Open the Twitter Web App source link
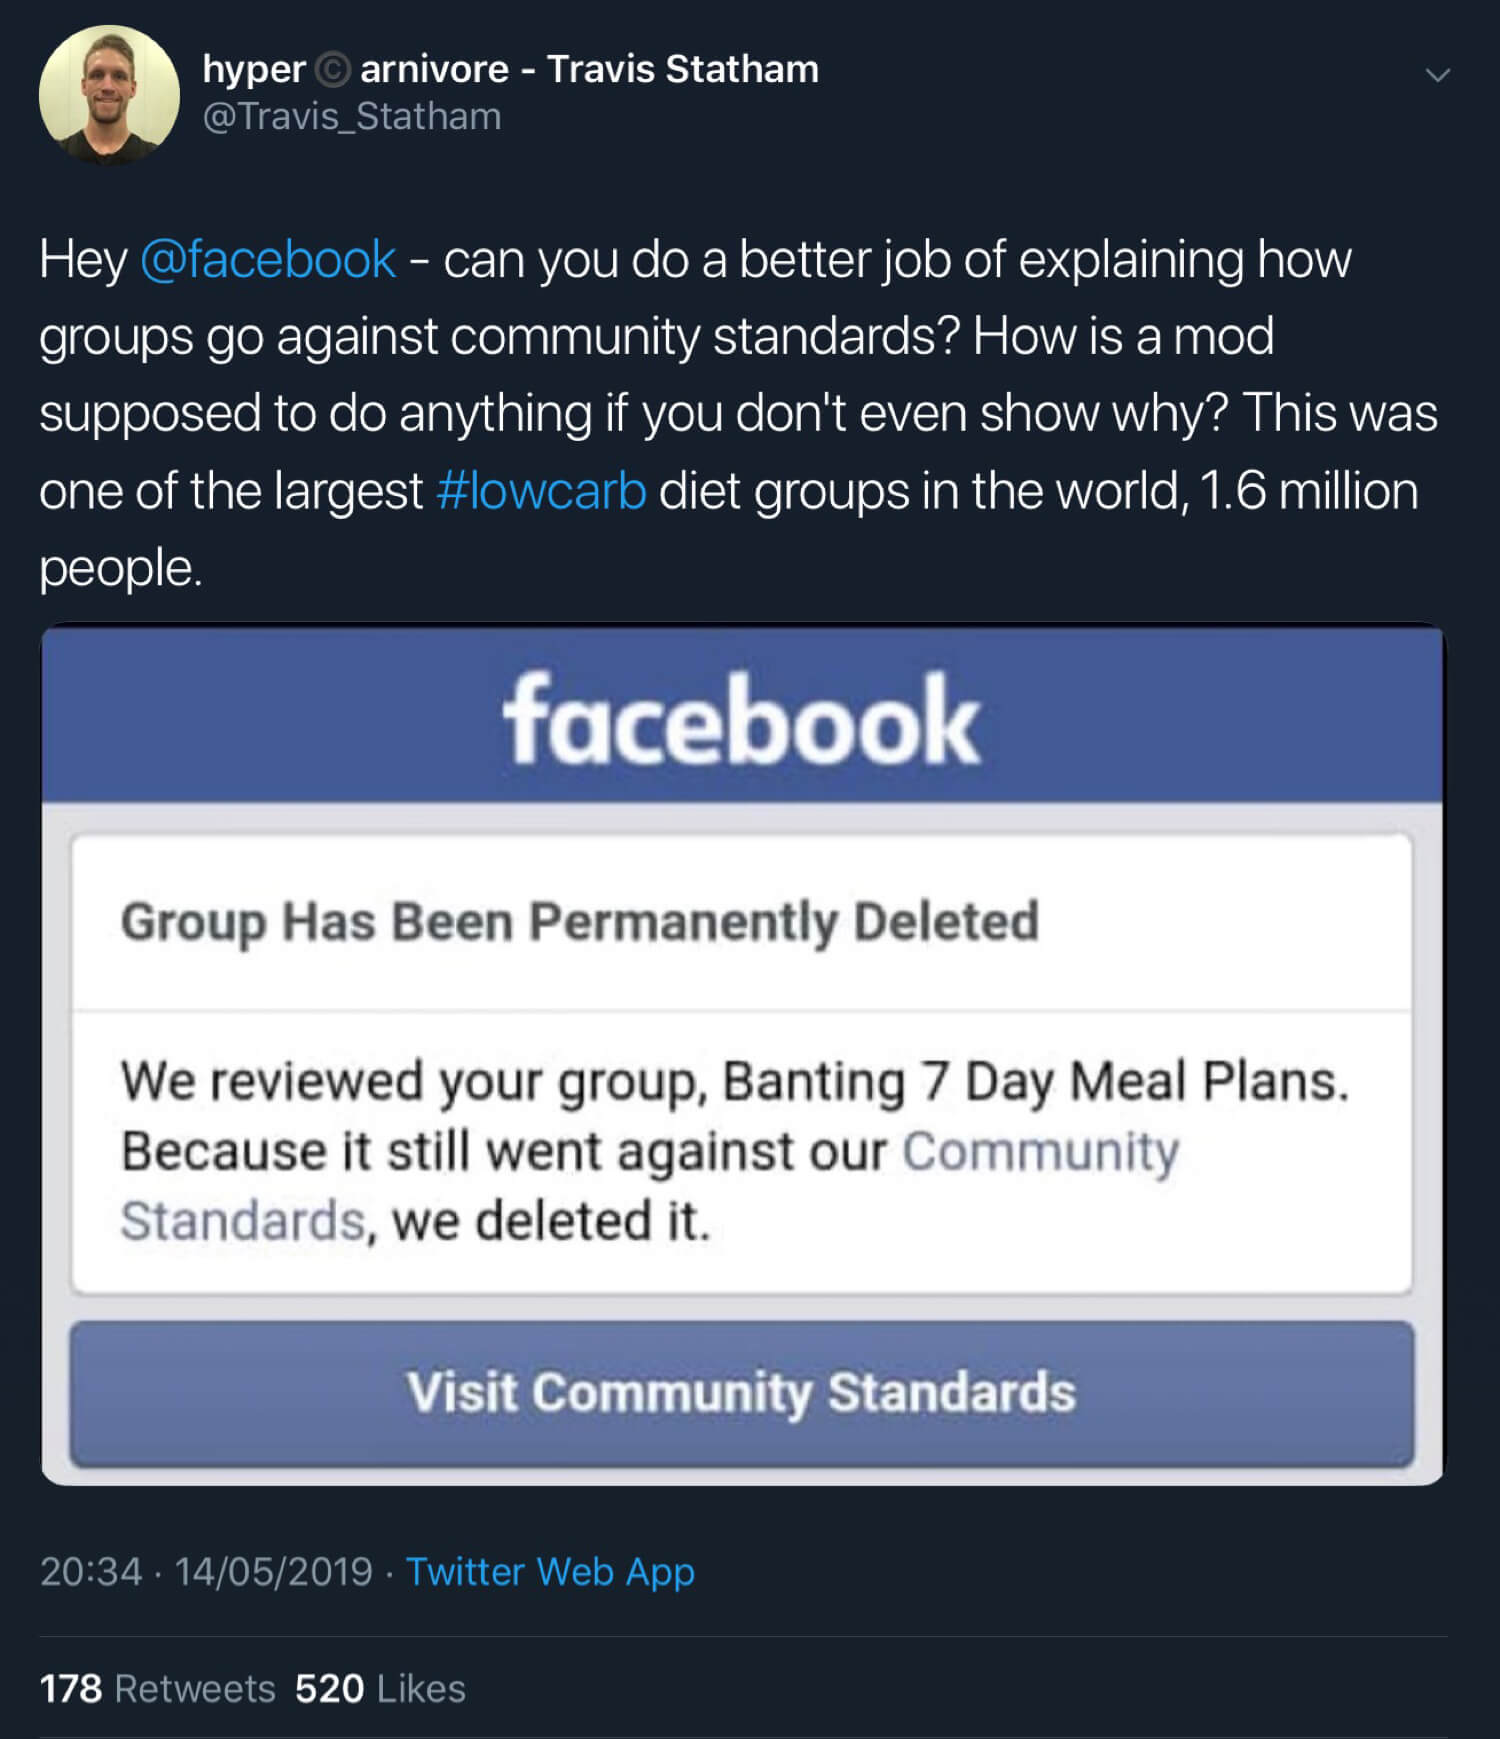1500x1739 pixels. pos(550,1571)
